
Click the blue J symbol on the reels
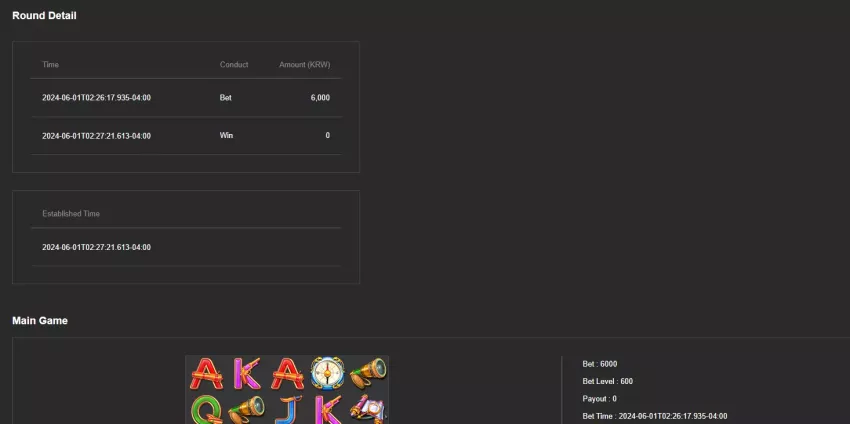click(288, 410)
